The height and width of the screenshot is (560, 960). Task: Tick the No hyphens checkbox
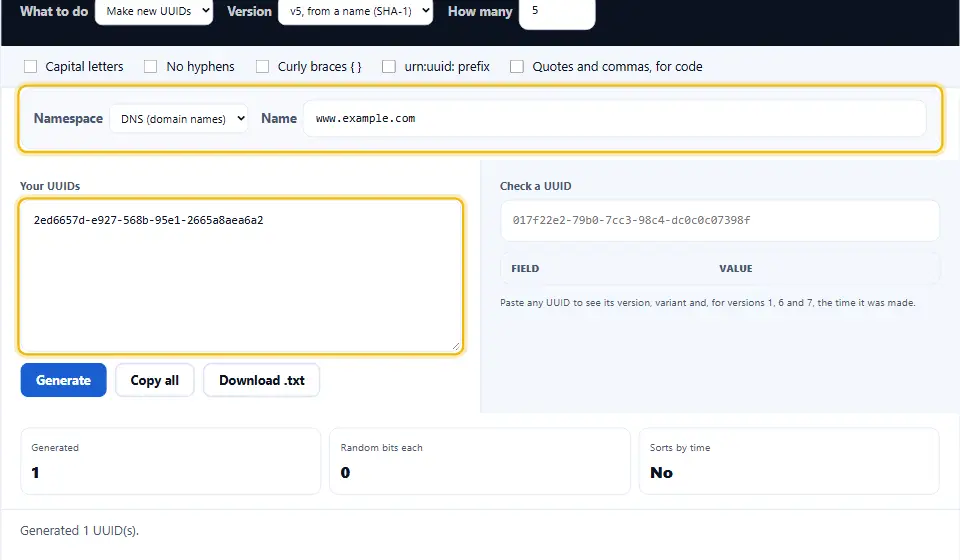tap(151, 66)
